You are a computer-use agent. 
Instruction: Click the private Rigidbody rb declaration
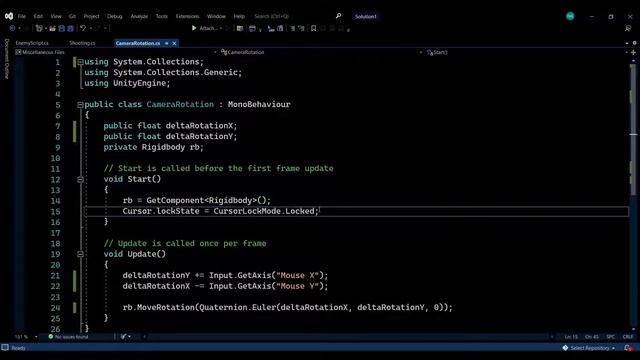pyautogui.click(x=153, y=147)
